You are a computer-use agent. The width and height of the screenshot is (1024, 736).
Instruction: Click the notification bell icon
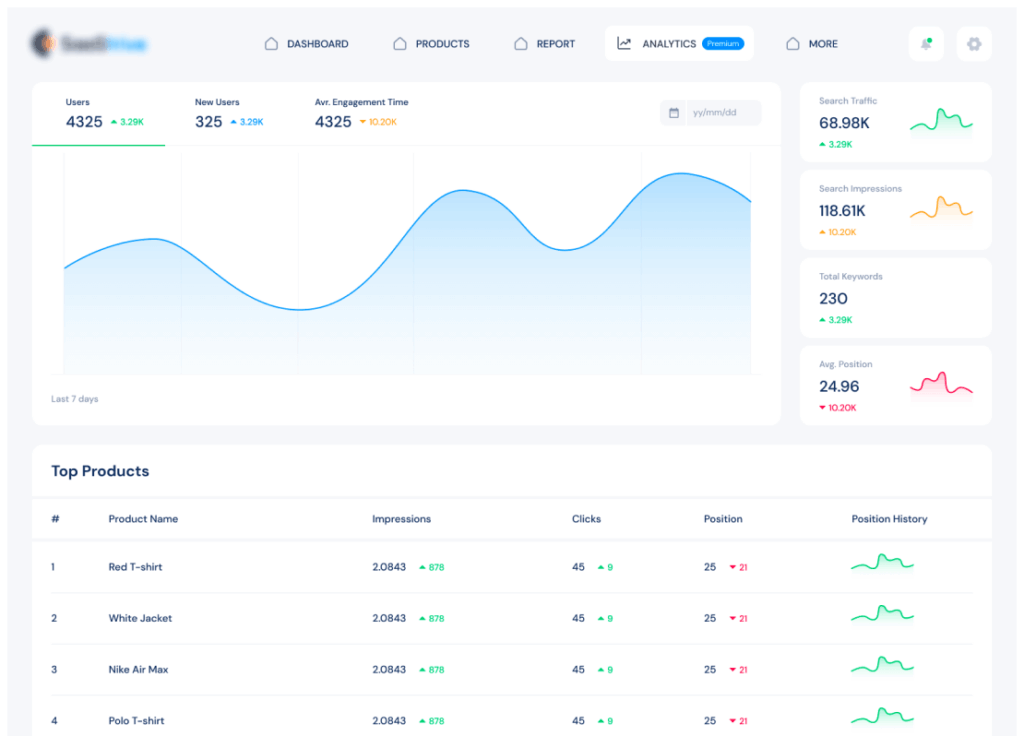(x=926, y=44)
